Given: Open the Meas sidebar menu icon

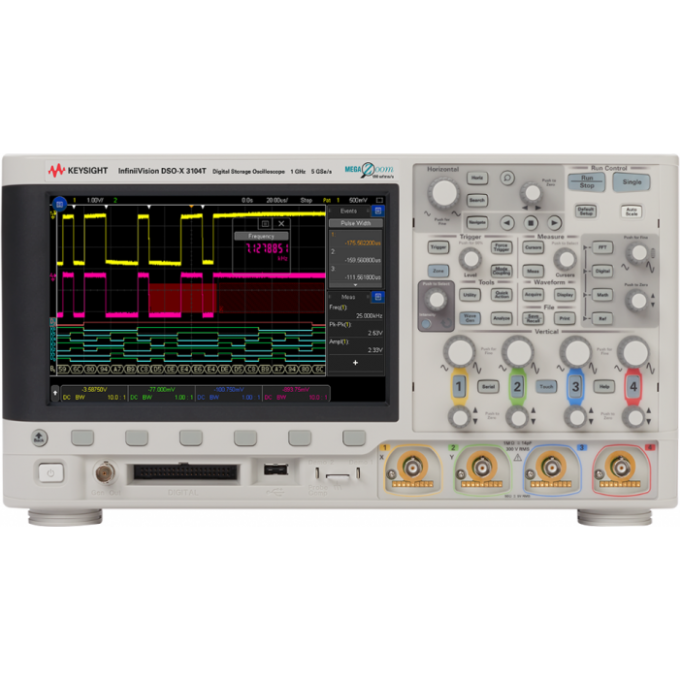Looking at the screenshot, I should point(378,297).
